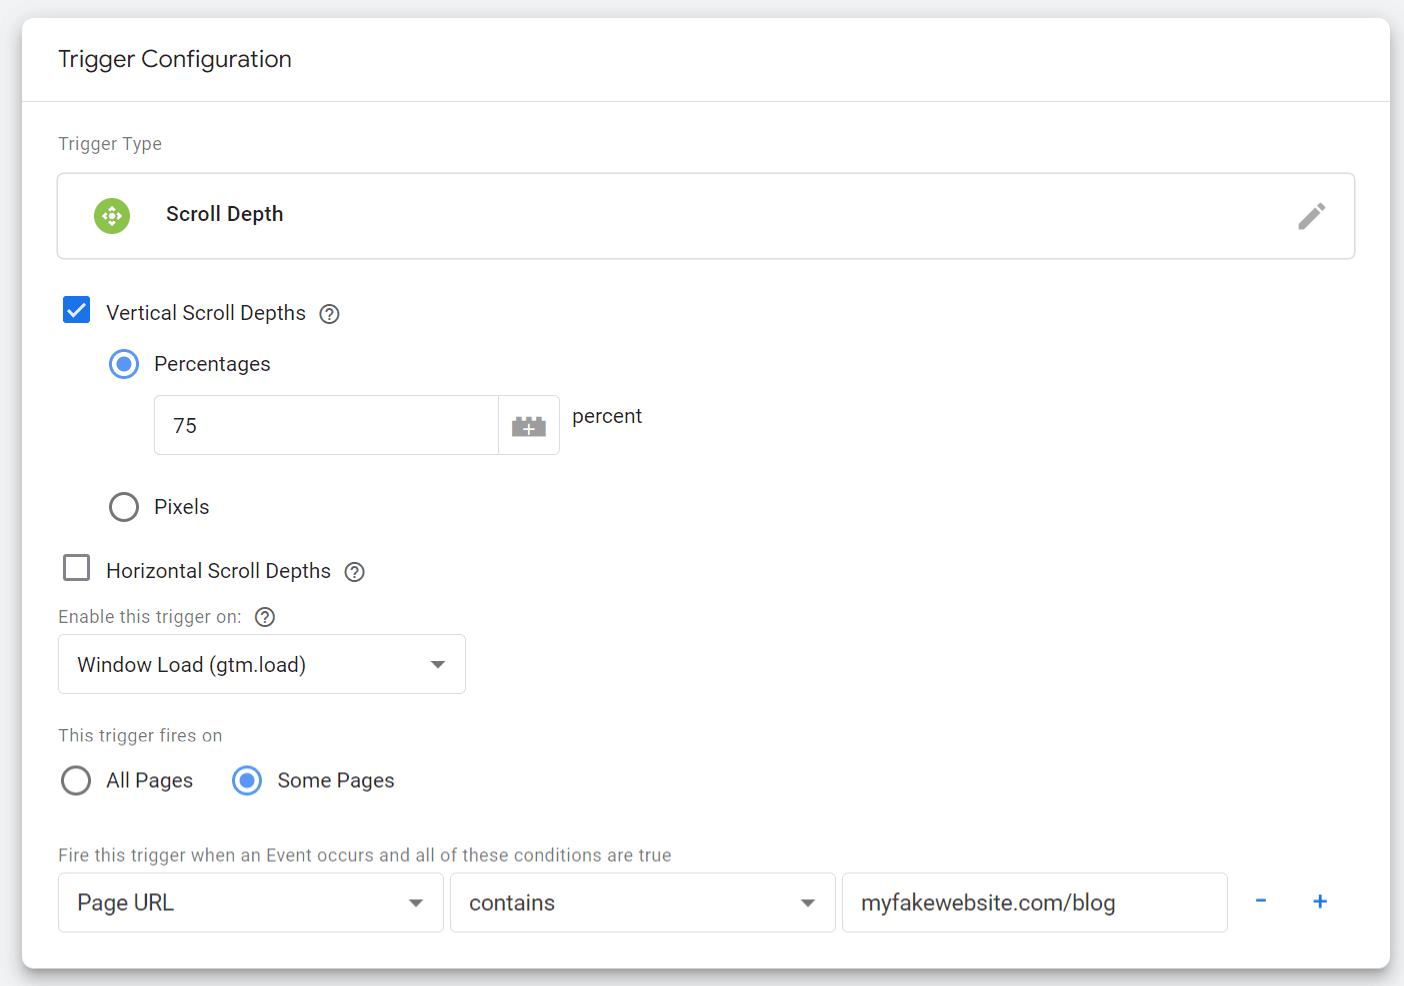
Task: Enable the Horizontal Scroll Depths checkbox
Action: (x=77, y=568)
